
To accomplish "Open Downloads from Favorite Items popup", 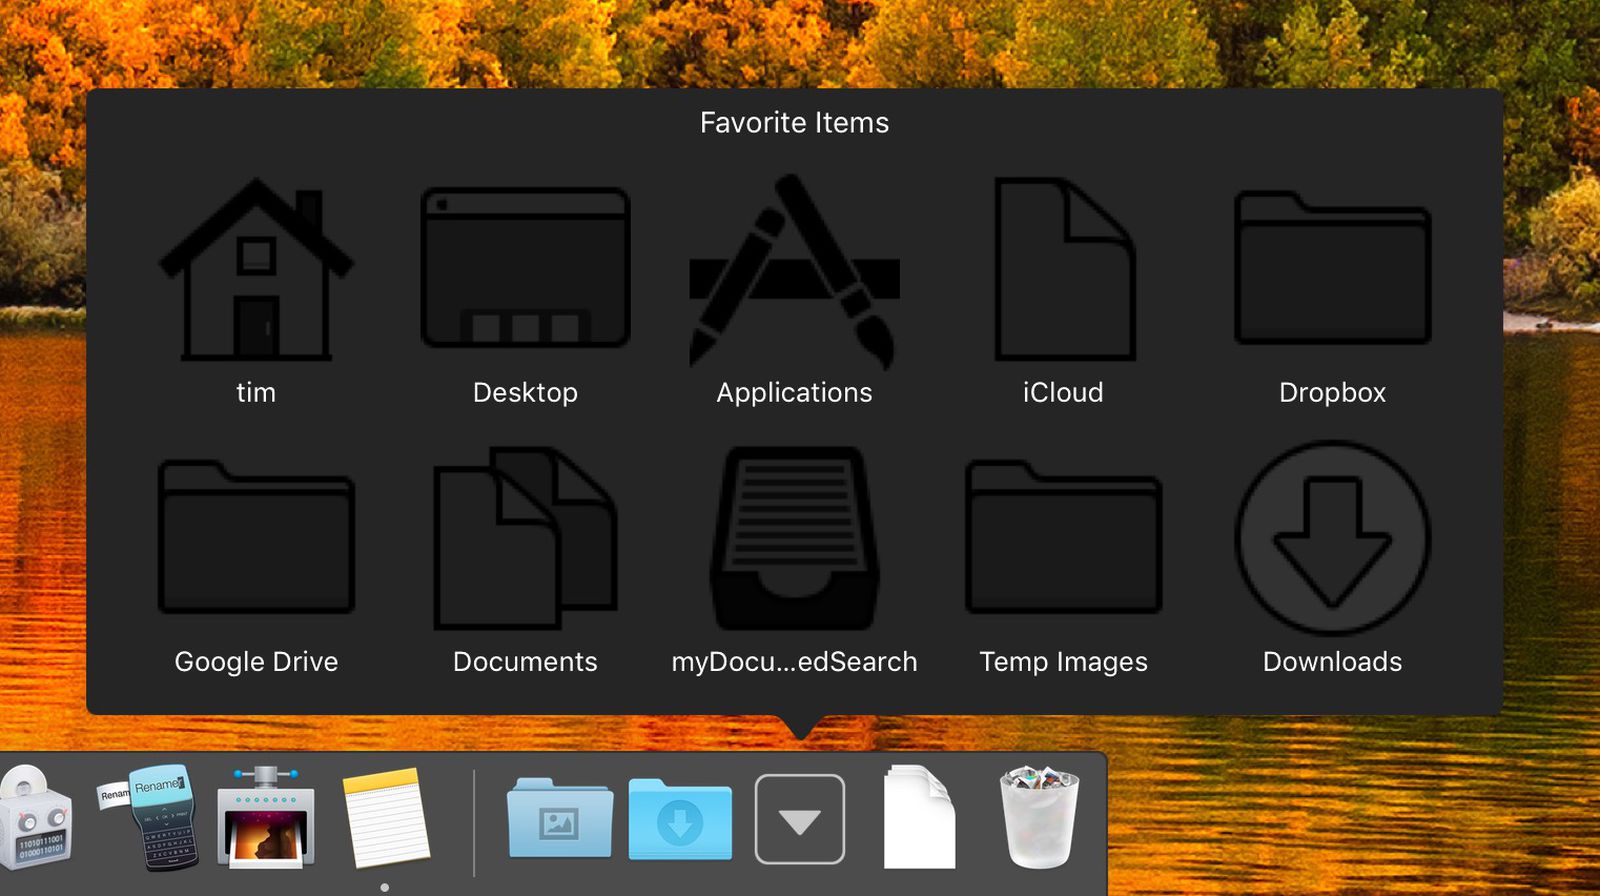I will point(1332,538).
